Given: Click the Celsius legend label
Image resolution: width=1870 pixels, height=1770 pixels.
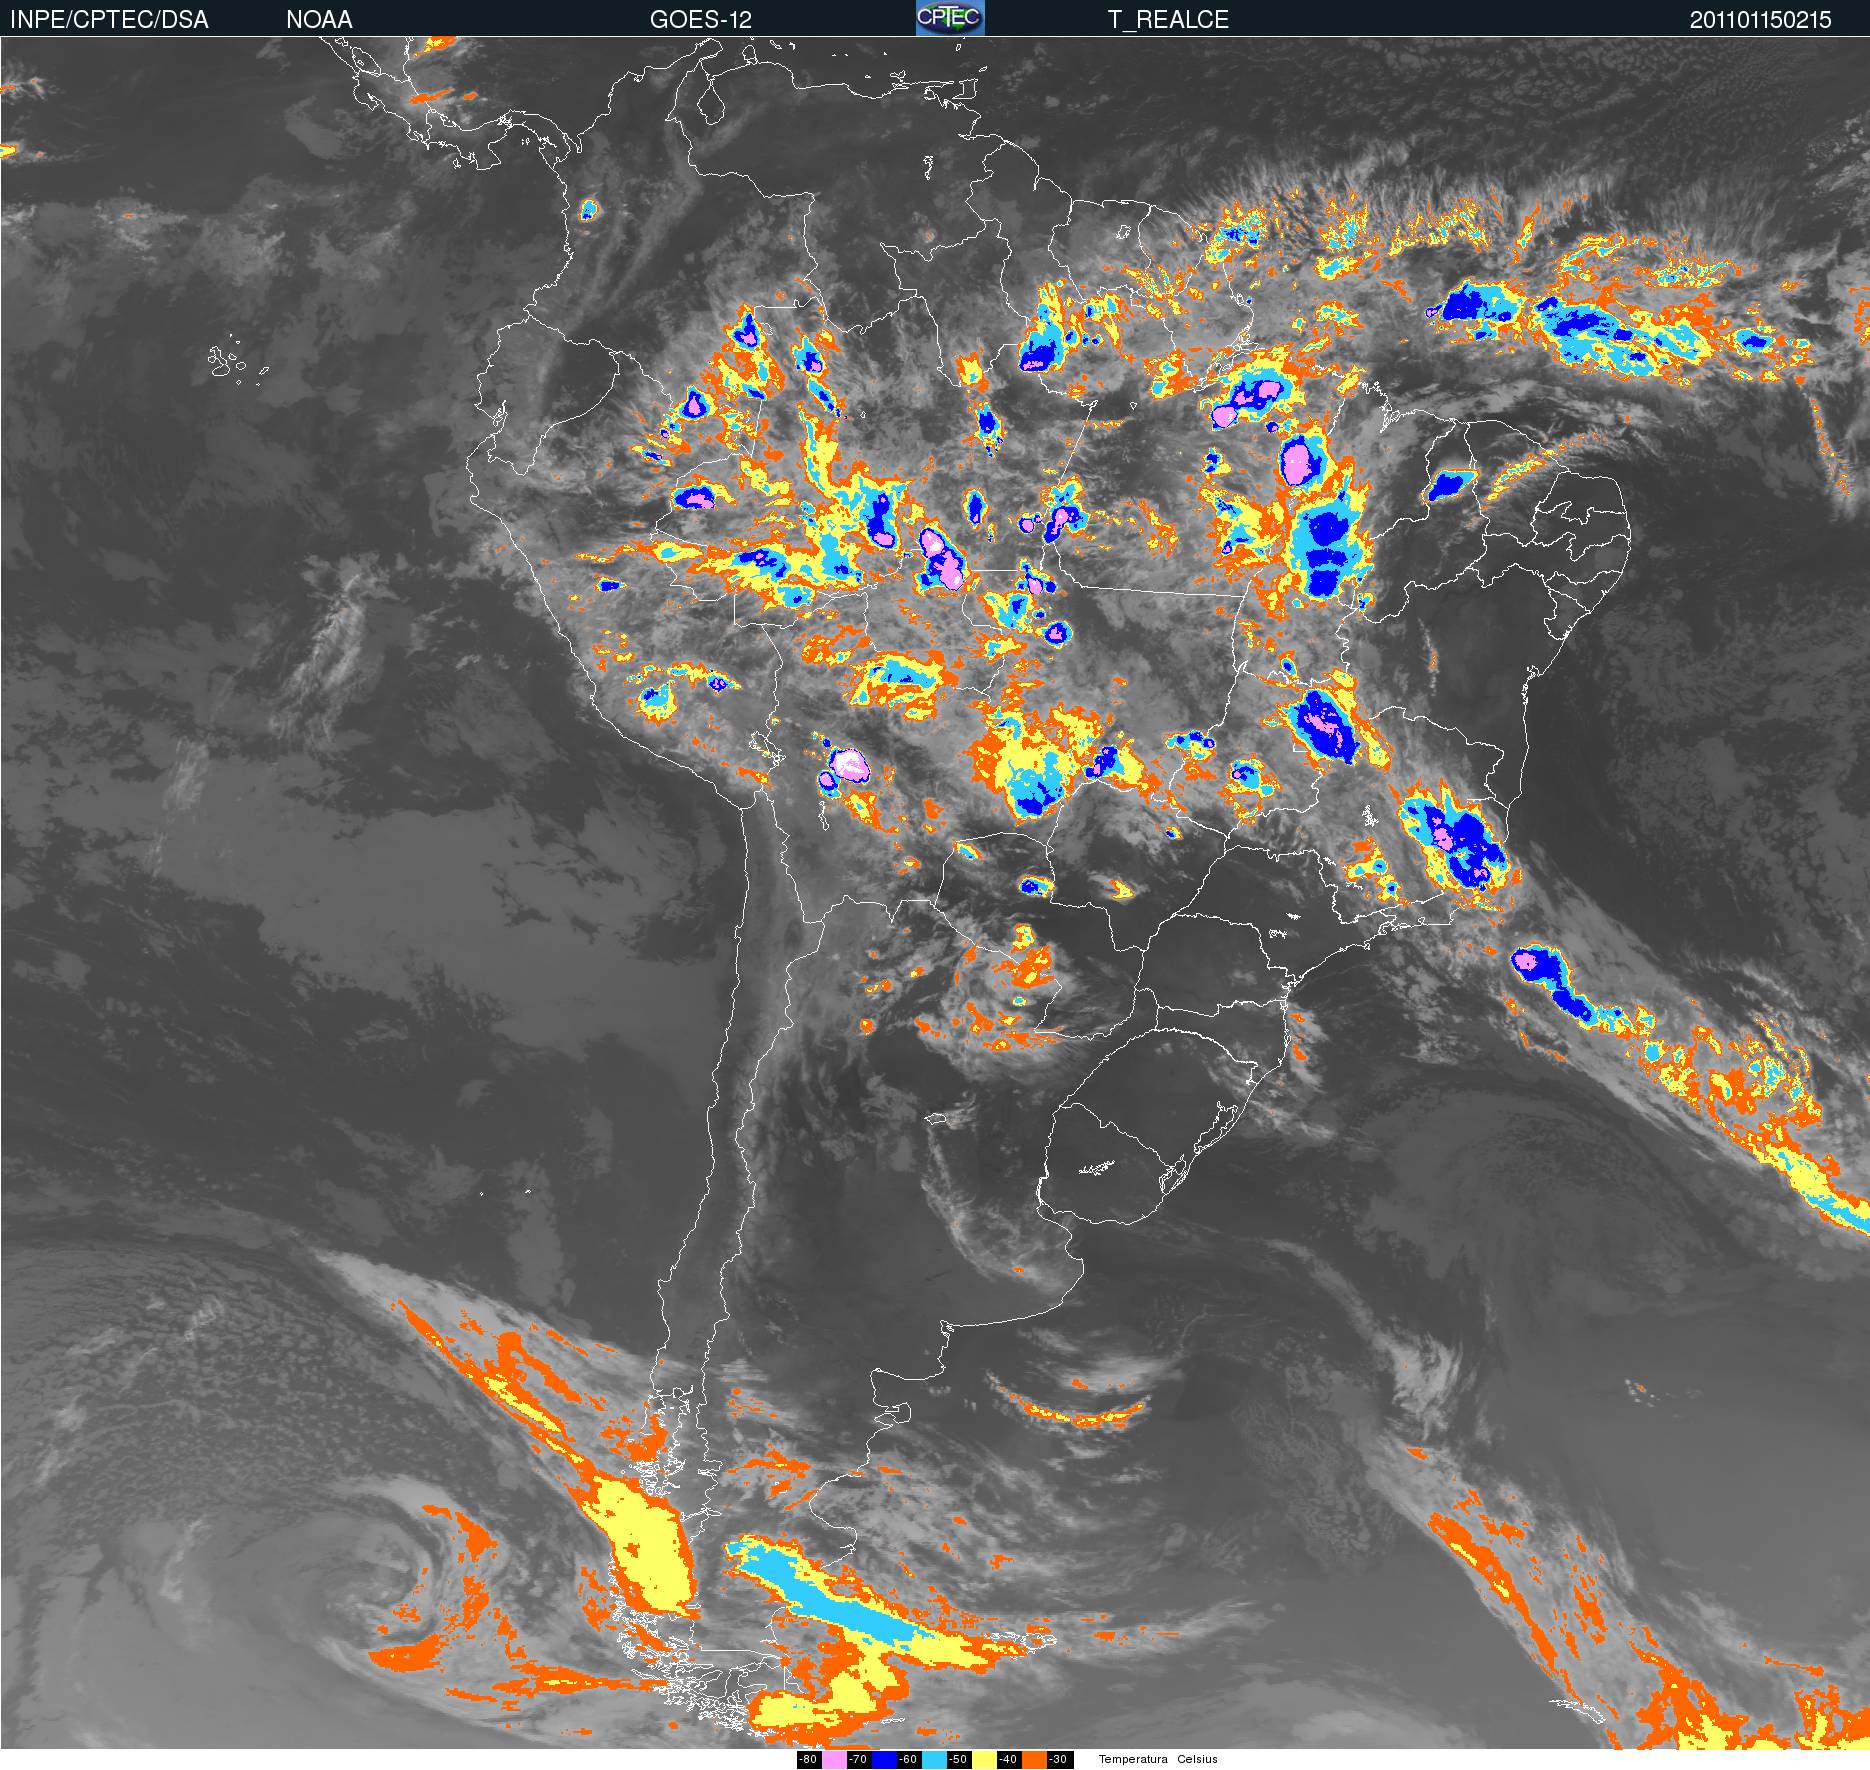Looking at the screenshot, I should (1197, 1760).
